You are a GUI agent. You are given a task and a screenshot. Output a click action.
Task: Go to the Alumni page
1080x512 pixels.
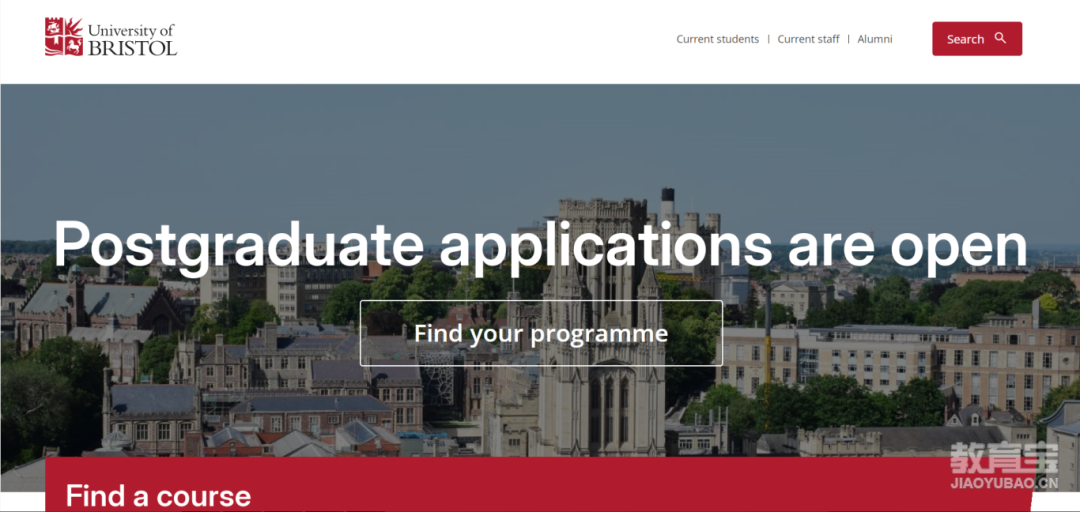click(x=875, y=39)
